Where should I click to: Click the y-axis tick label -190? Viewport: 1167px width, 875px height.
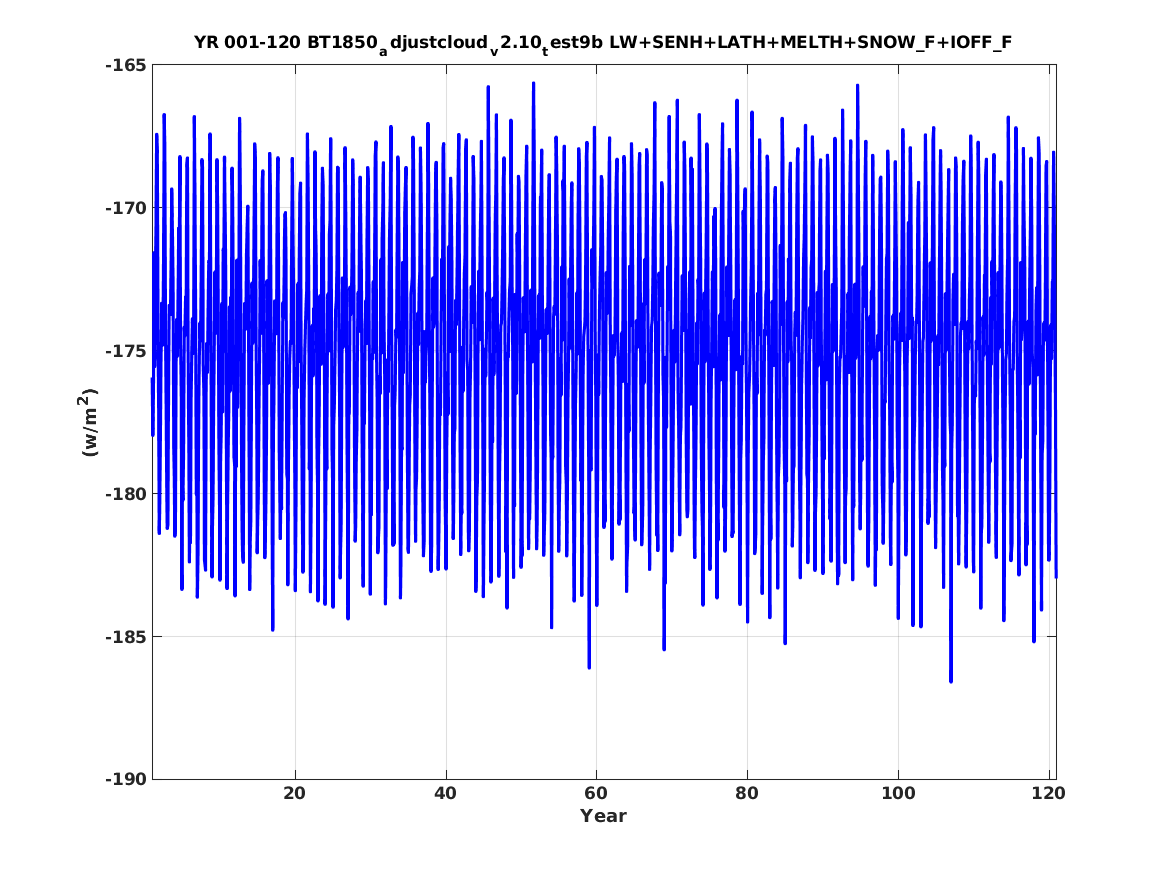tap(127, 780)
